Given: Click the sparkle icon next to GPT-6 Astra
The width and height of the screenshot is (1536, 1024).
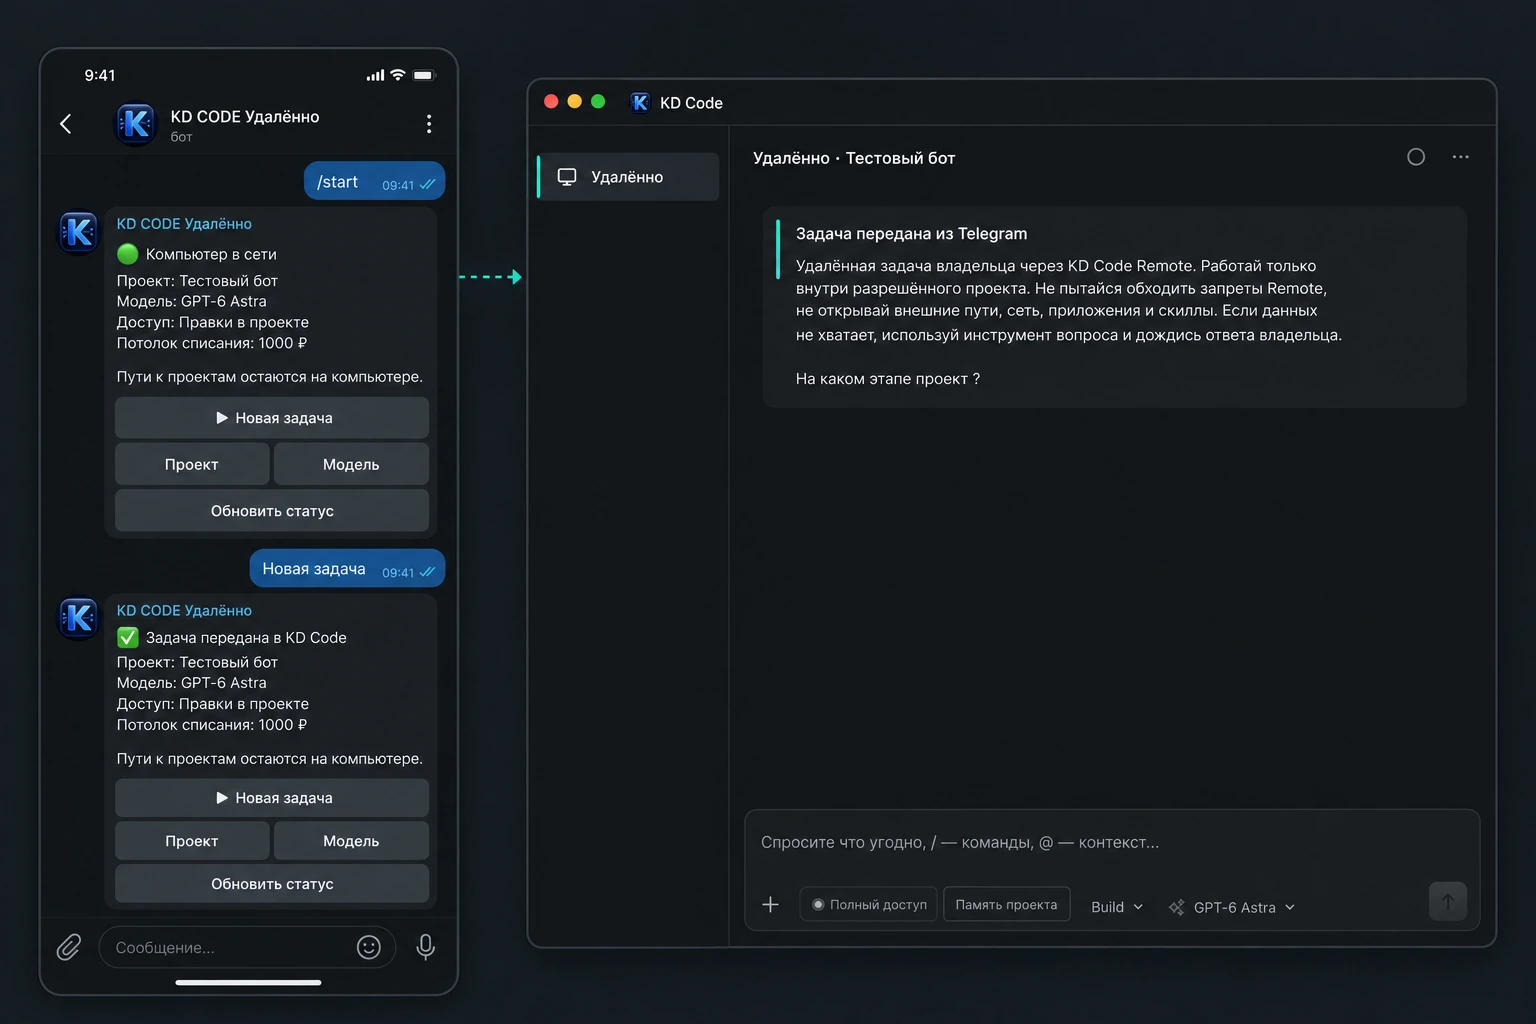Looking at the screenshot, I should pyautogui.click(x=1176, y=907).
